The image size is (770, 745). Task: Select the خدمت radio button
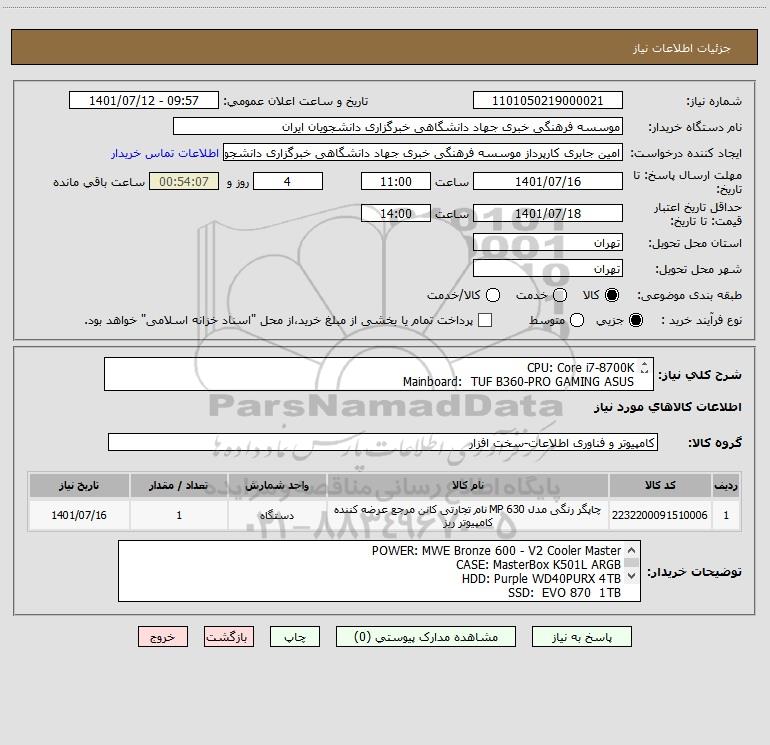click(x=560, y=295)
